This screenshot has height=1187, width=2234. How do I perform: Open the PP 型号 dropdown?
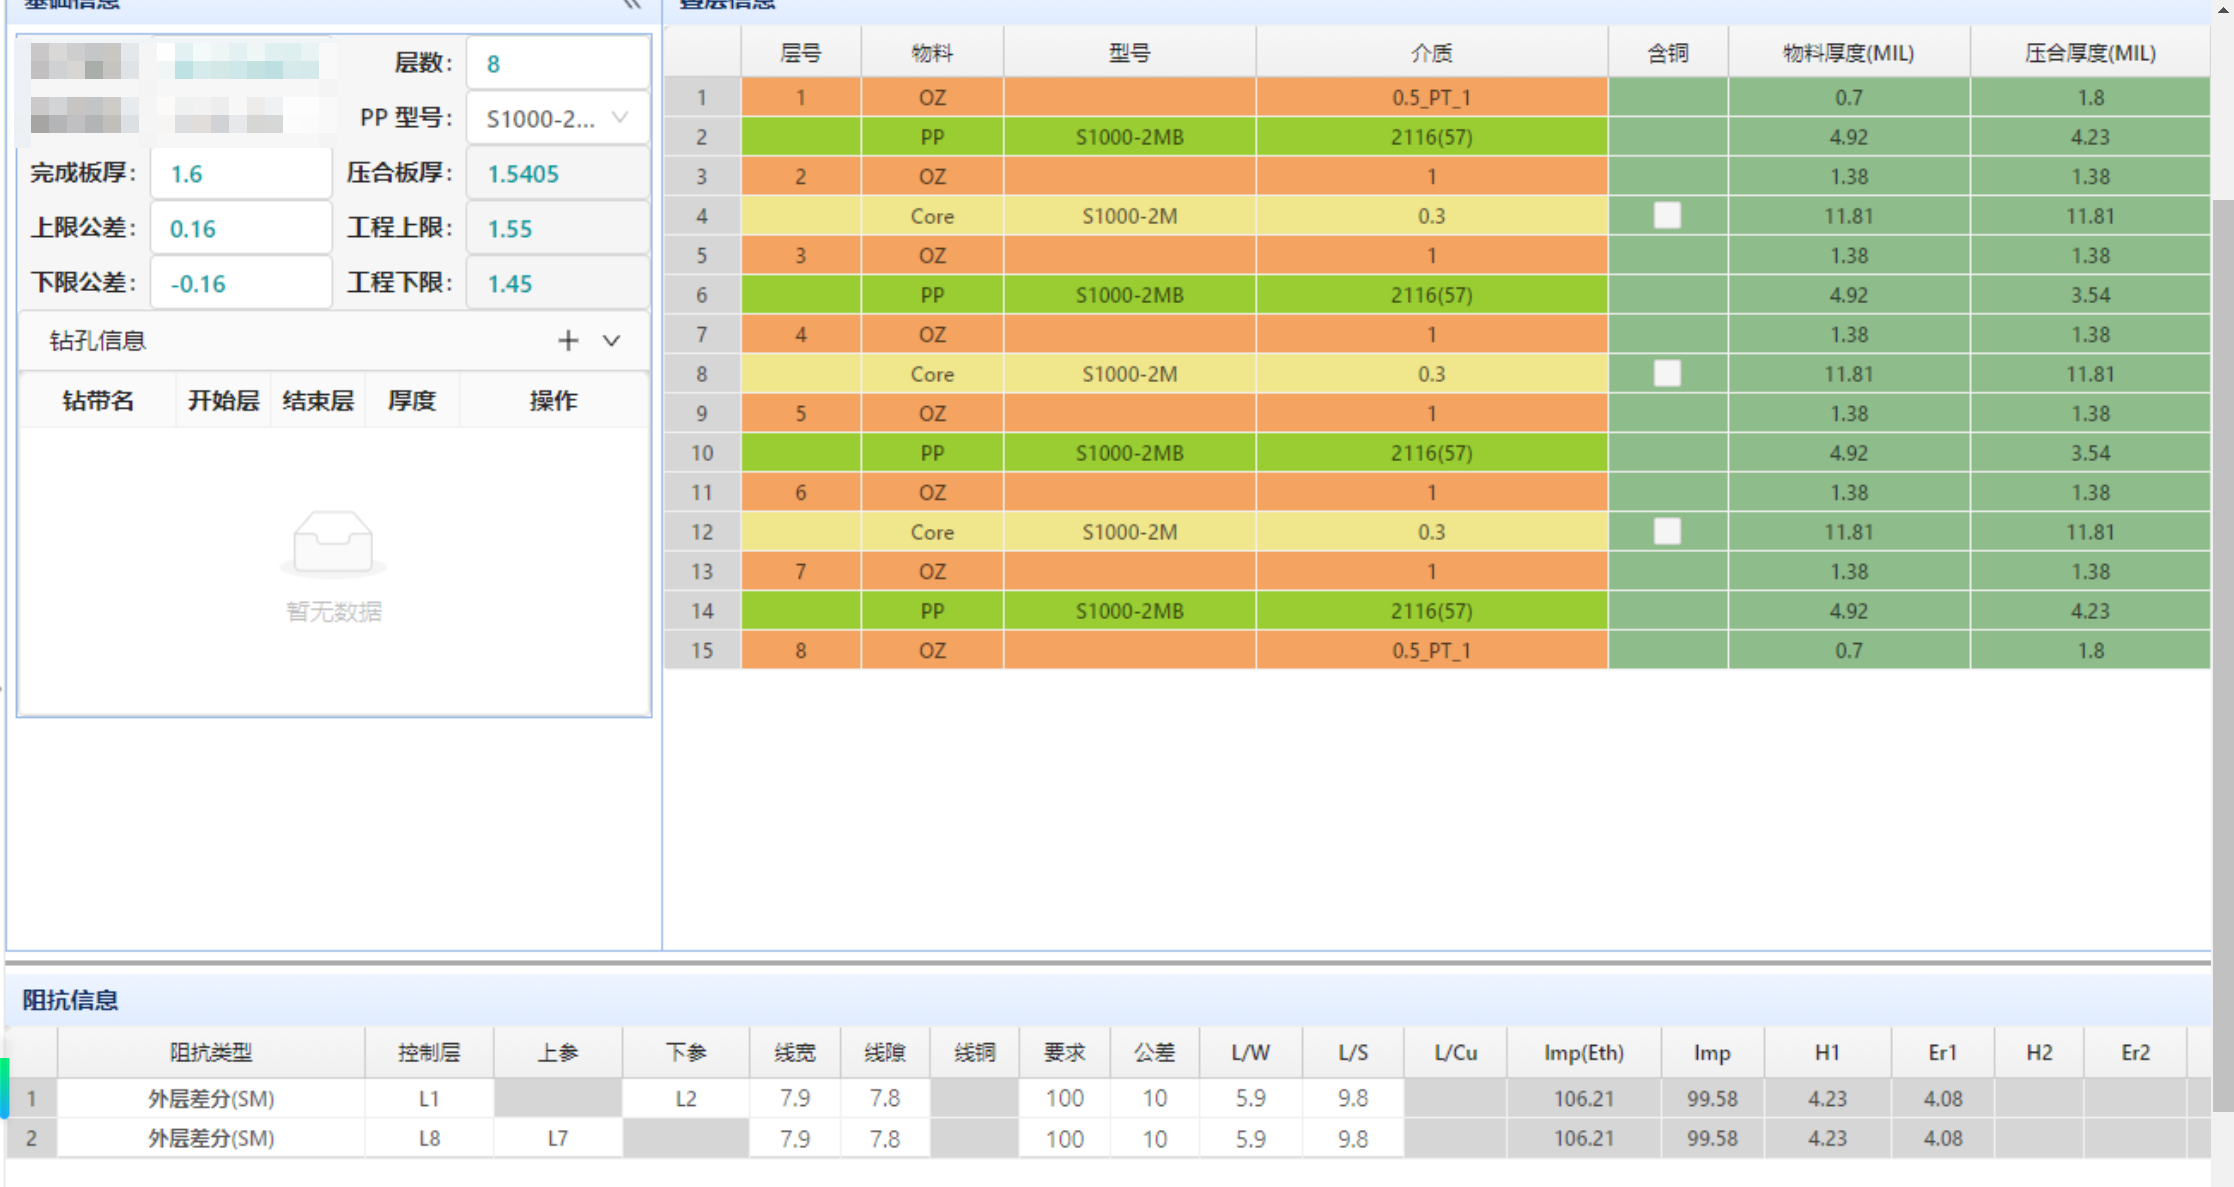coord(557,119)
